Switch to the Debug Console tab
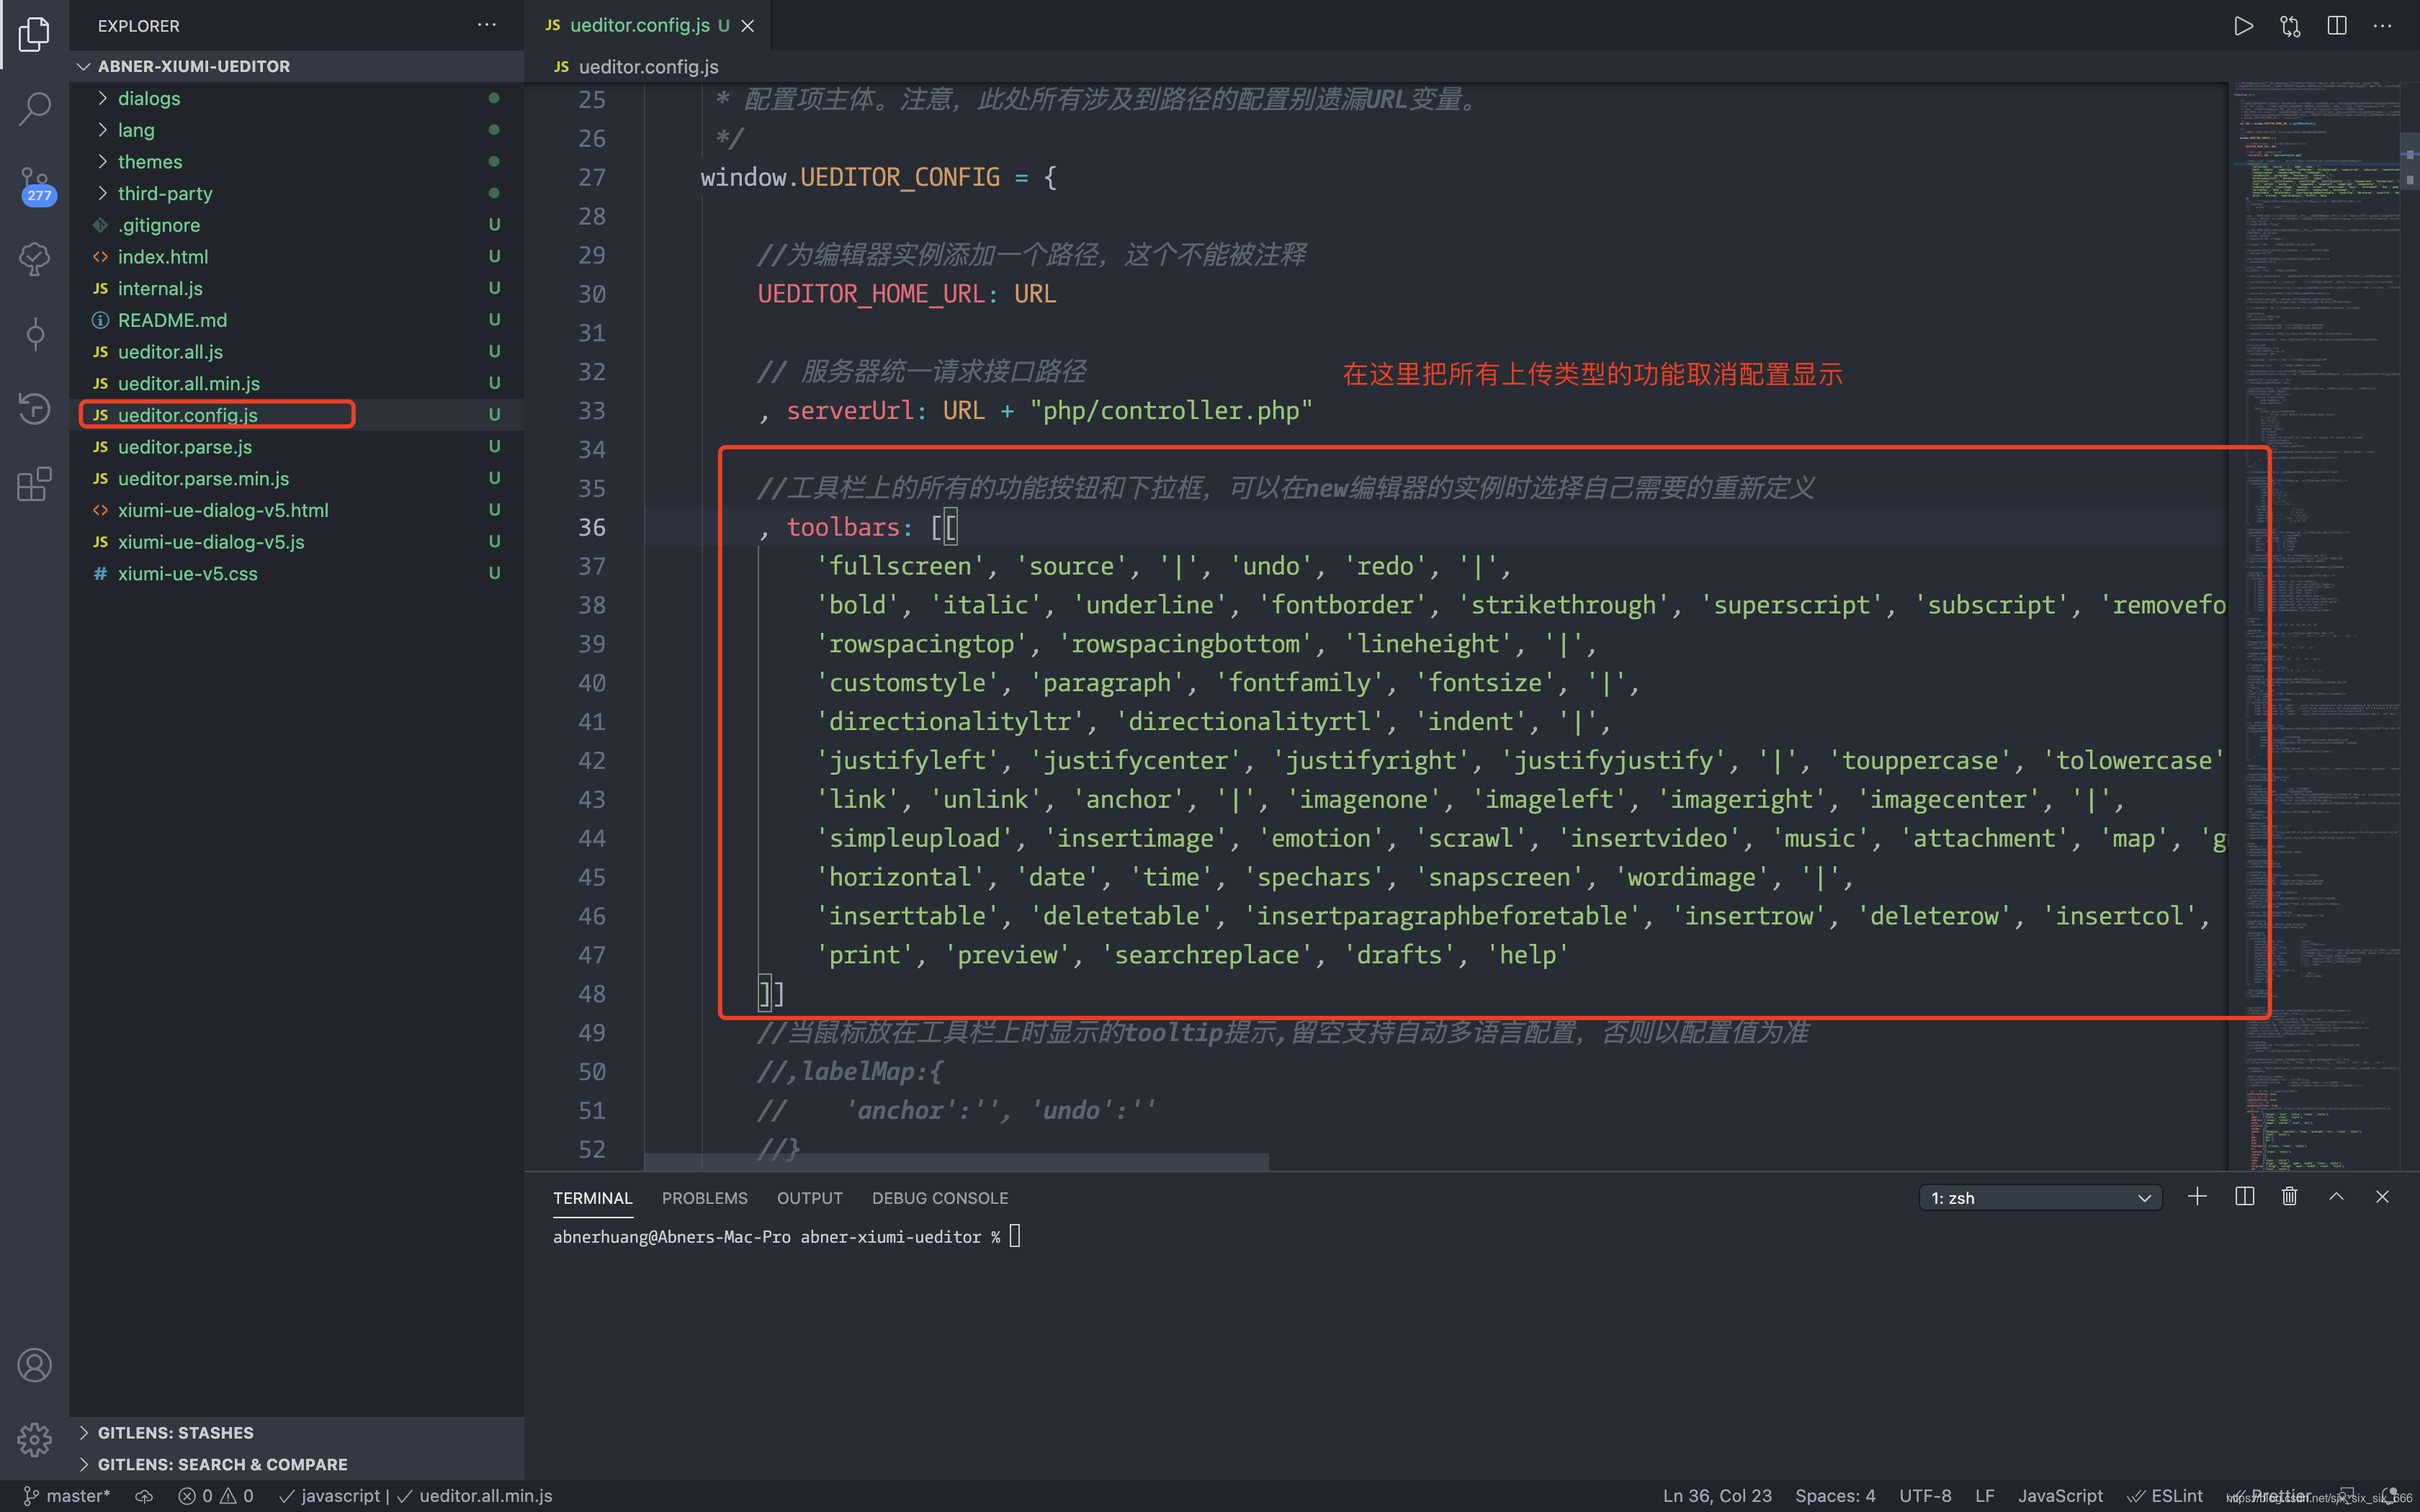This screenshot has width=2420, height=1512. click(x=939, y=1198)
